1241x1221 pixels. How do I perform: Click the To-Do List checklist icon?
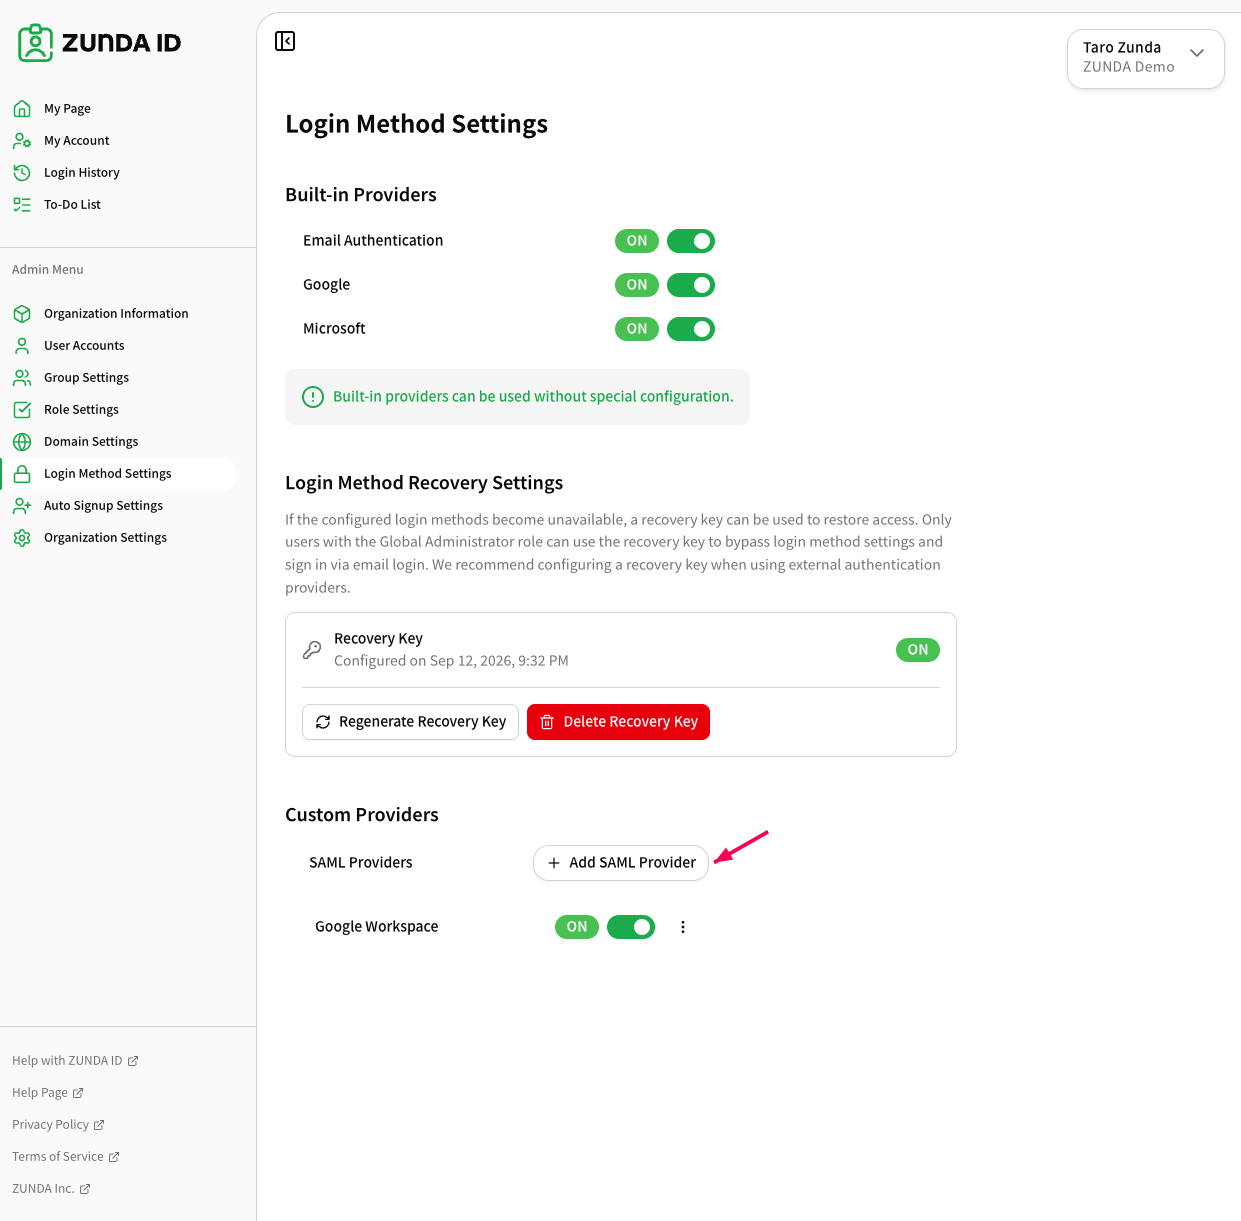click(22, 205)
